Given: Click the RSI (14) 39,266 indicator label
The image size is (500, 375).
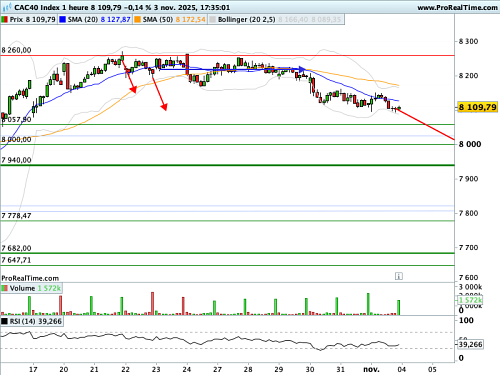Looking at the screenshot, I should (x=36, y=321).
